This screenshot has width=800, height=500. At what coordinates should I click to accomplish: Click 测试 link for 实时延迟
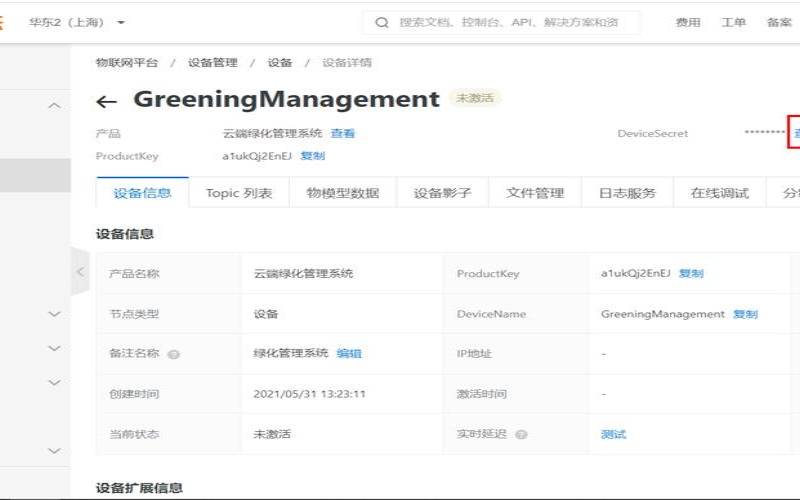613,435
